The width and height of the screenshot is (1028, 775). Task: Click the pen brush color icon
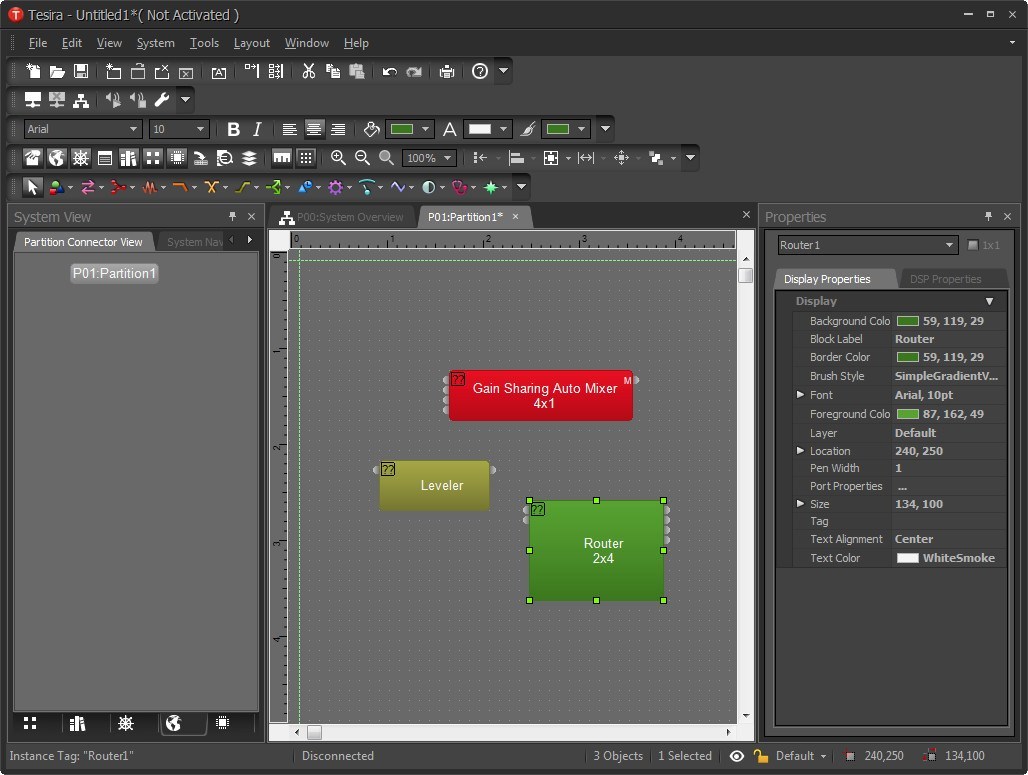tap(528, 129)
